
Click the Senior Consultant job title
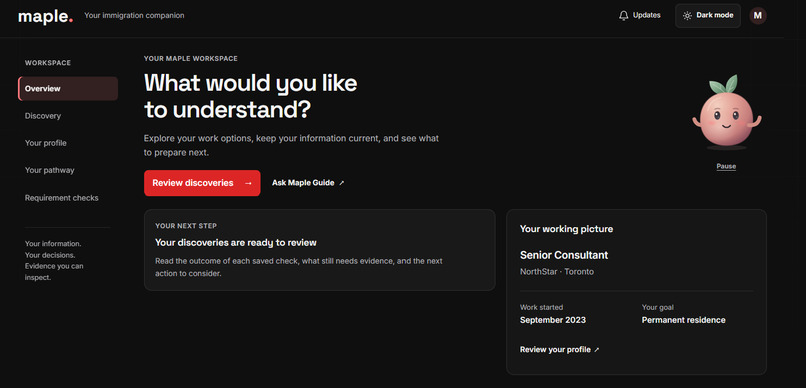tap(564, 255)
